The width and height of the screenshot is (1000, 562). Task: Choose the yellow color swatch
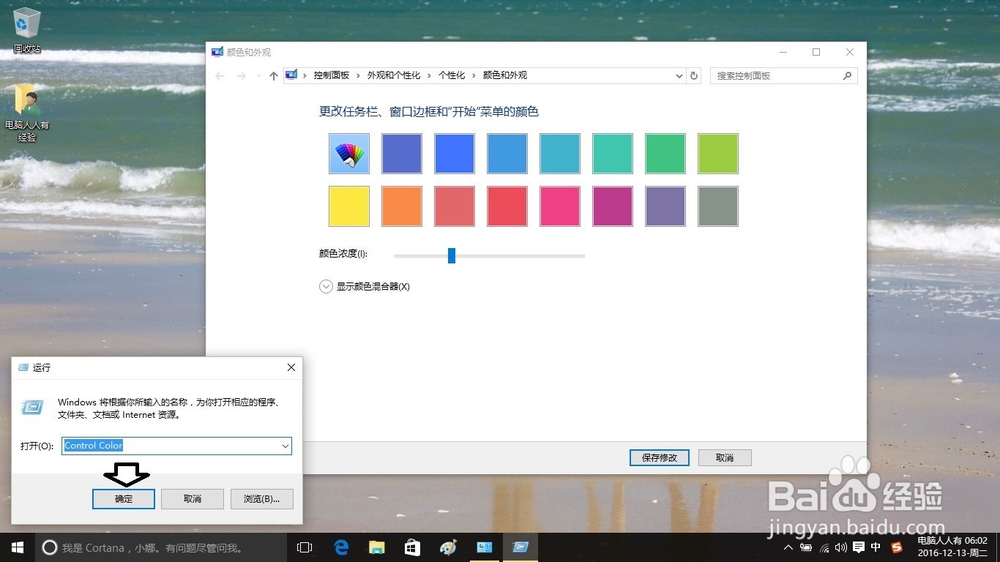[349, 206]
